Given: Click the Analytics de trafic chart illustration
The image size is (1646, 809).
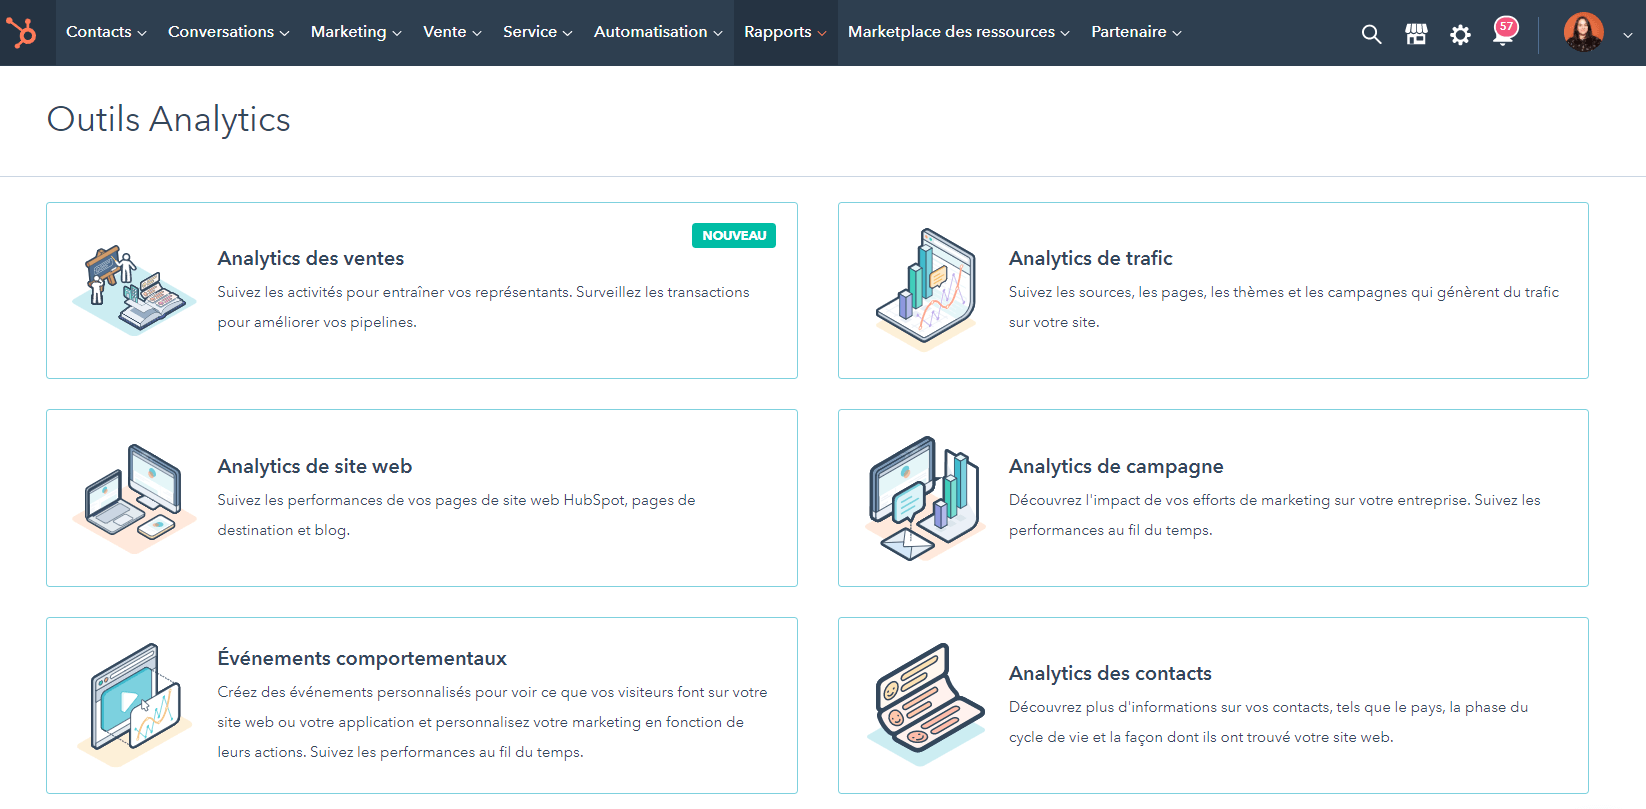Looking at the screenshot, I should pyautogui.click(x=925, y=290).
